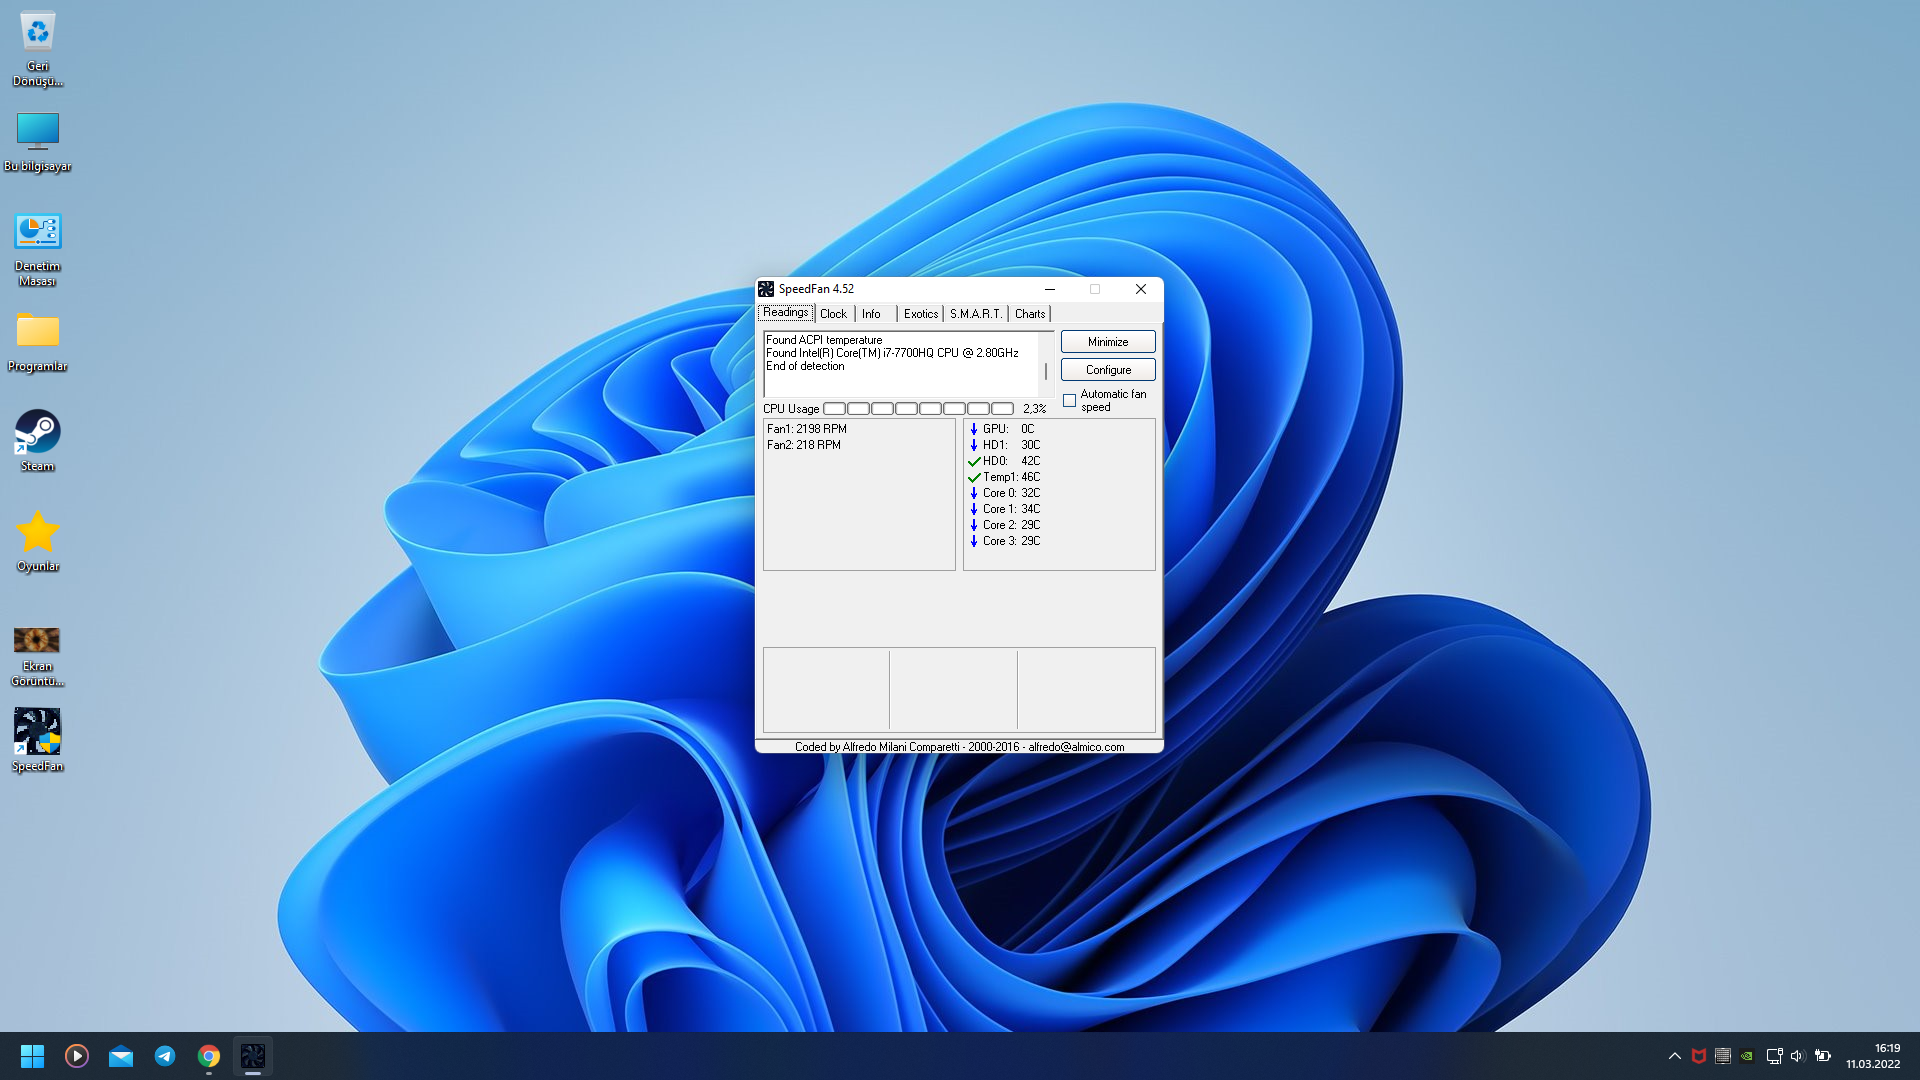Screen dimensions: 1920x1080
Task: Enable Automatic fan speed checkbox
Action: click(1069, 400)
